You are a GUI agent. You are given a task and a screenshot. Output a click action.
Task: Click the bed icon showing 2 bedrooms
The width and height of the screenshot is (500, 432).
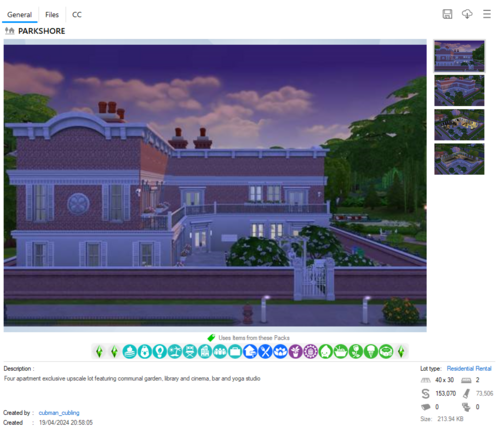tap(466, 380)
